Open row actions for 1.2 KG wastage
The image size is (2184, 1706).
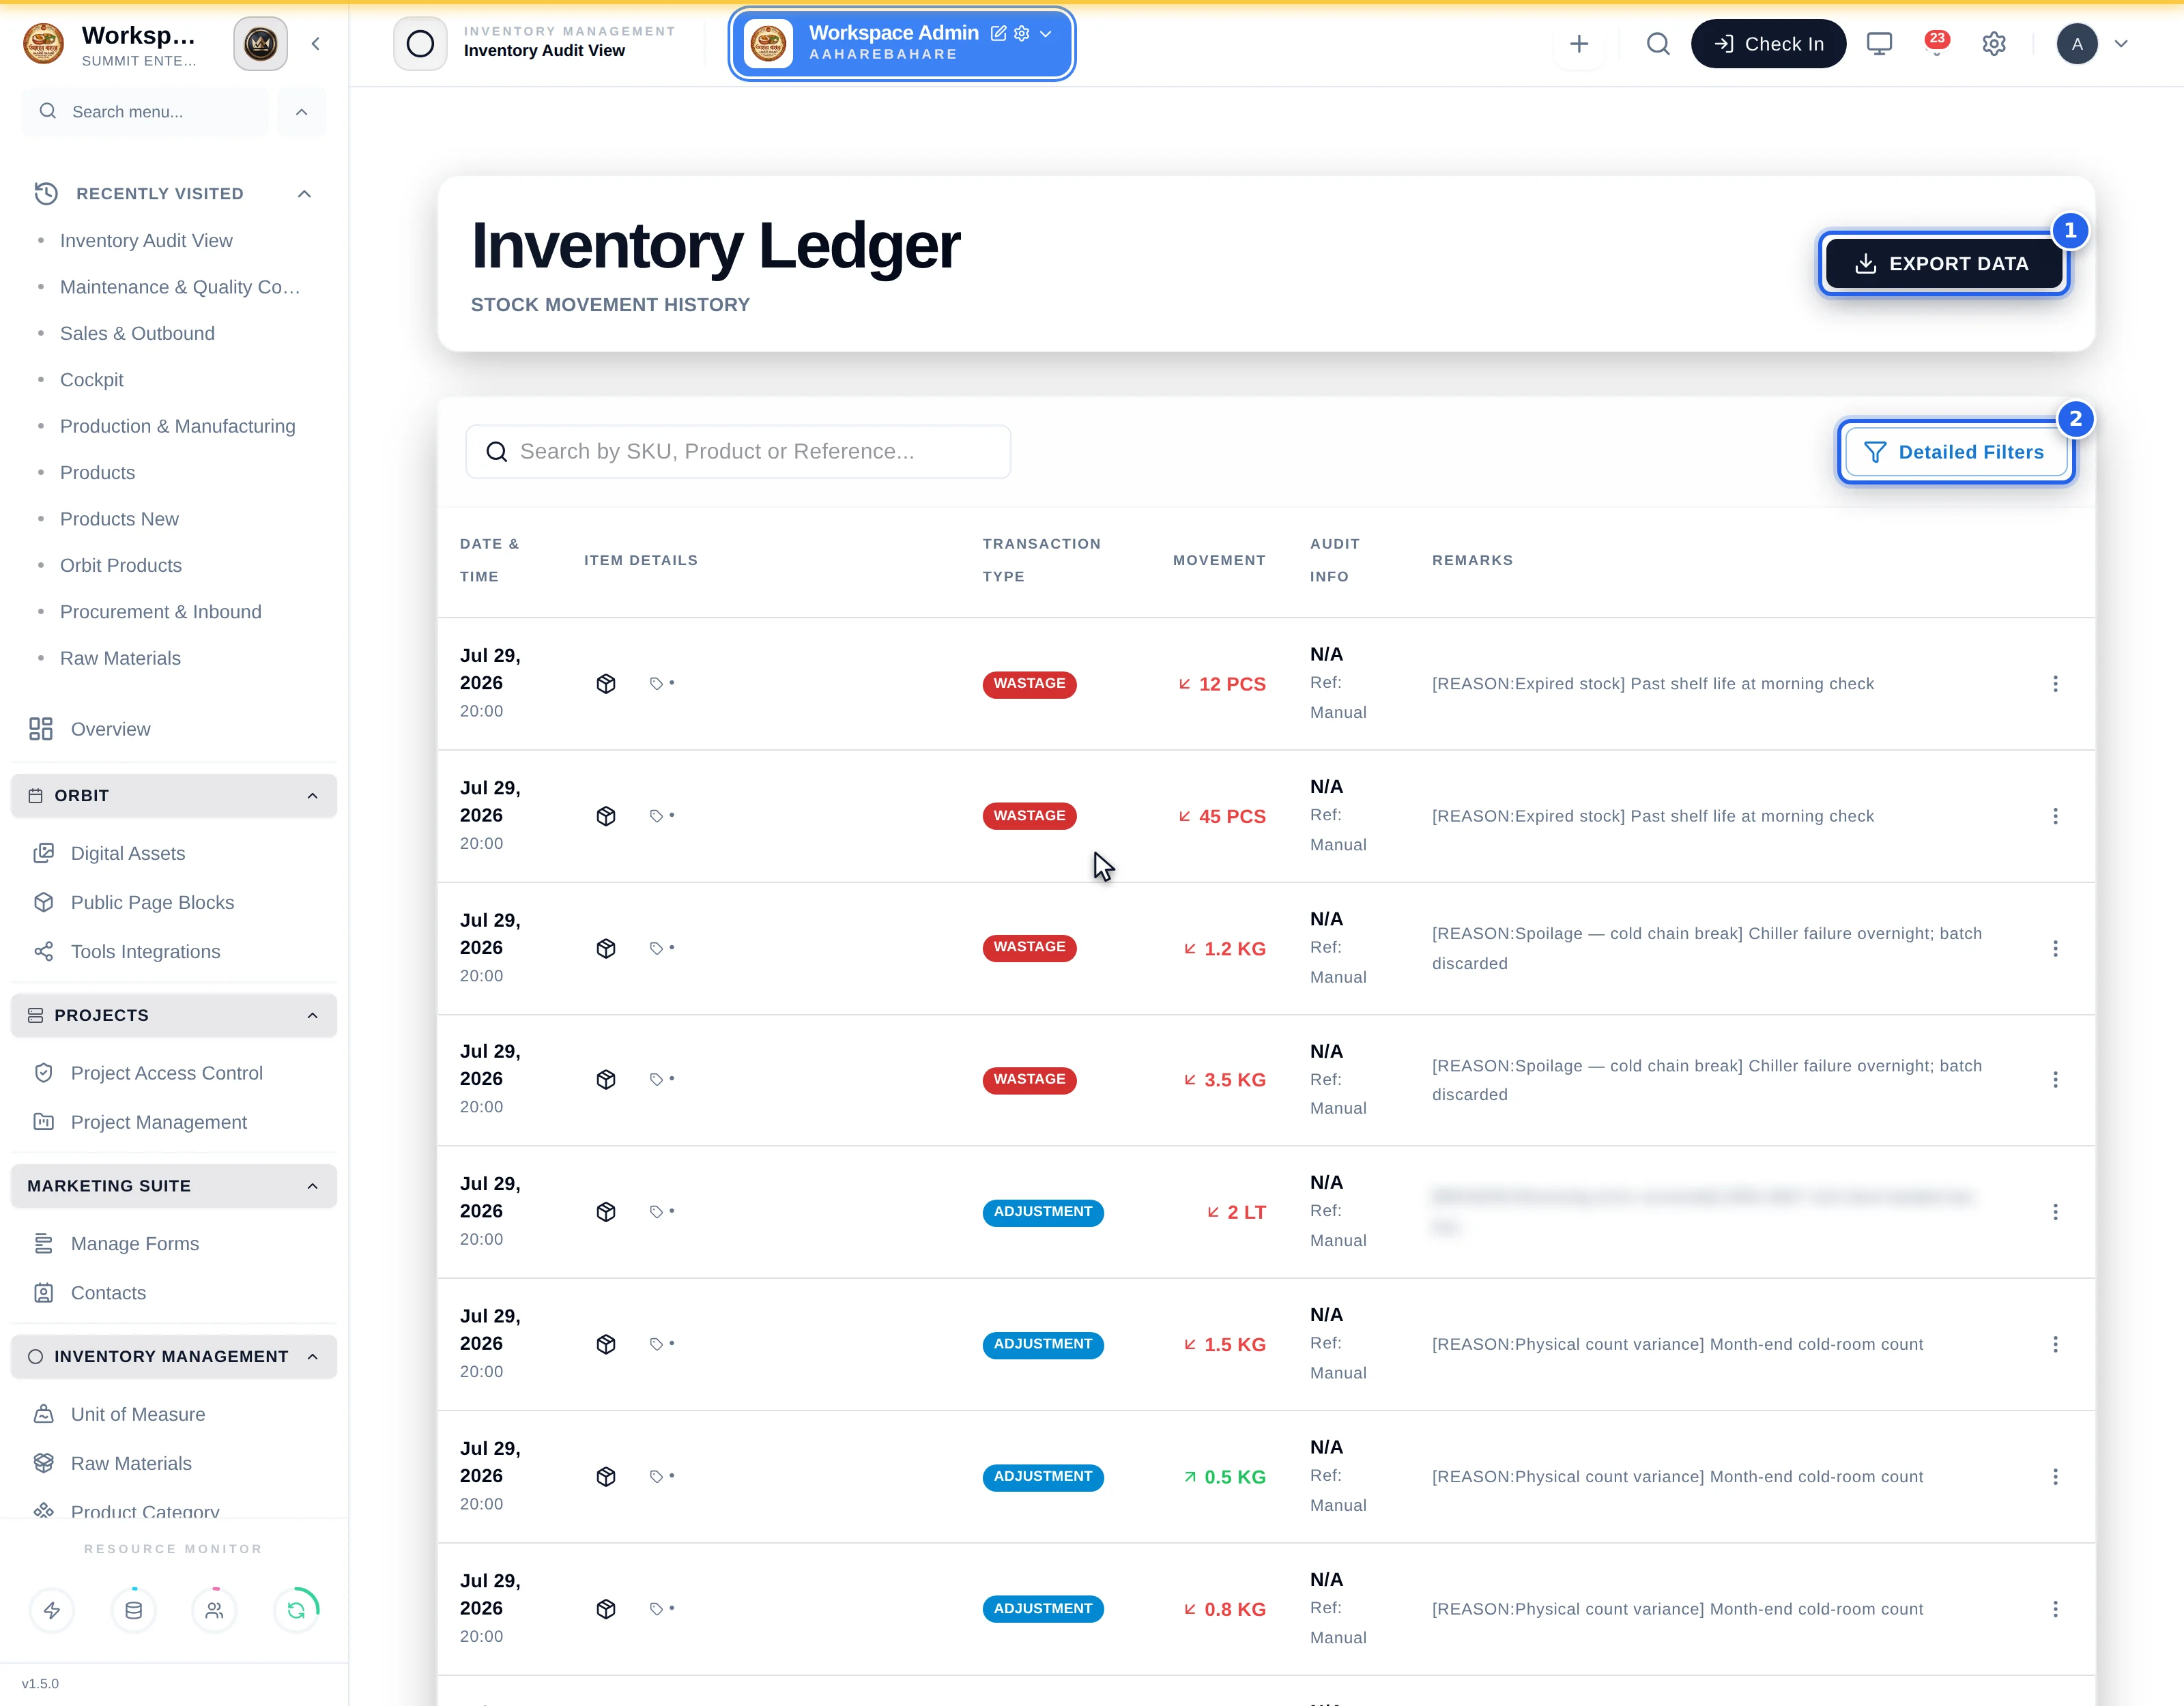pos(2055,948)
